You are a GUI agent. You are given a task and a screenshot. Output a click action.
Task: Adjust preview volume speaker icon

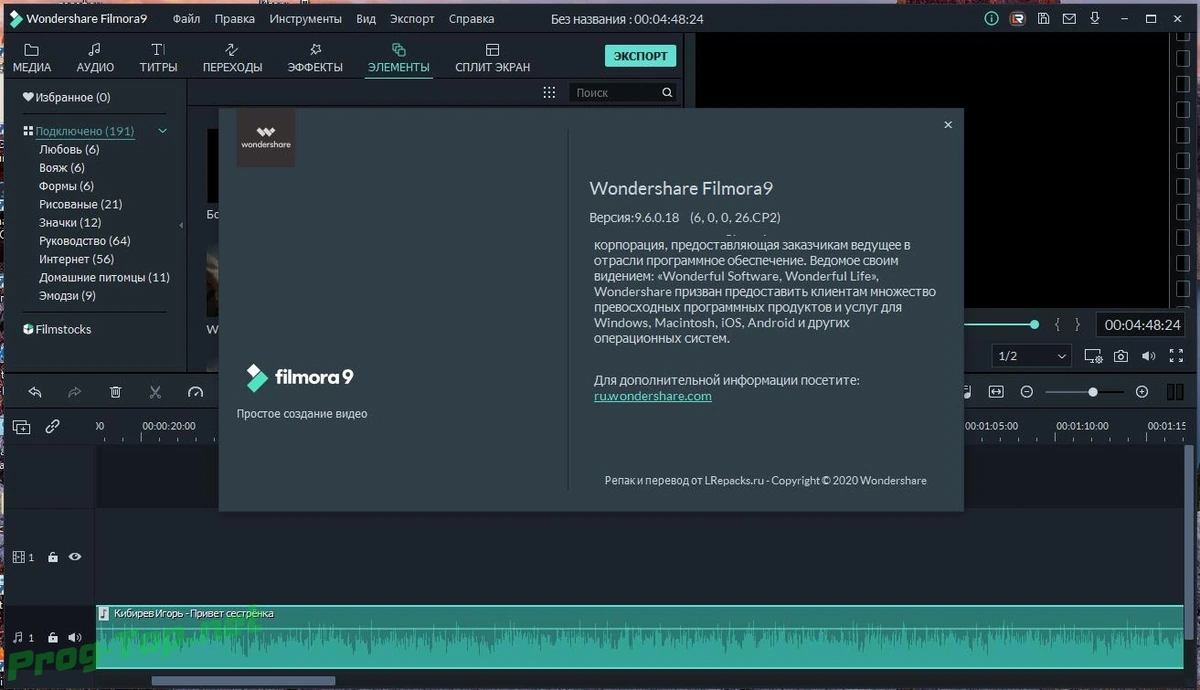1149,356
